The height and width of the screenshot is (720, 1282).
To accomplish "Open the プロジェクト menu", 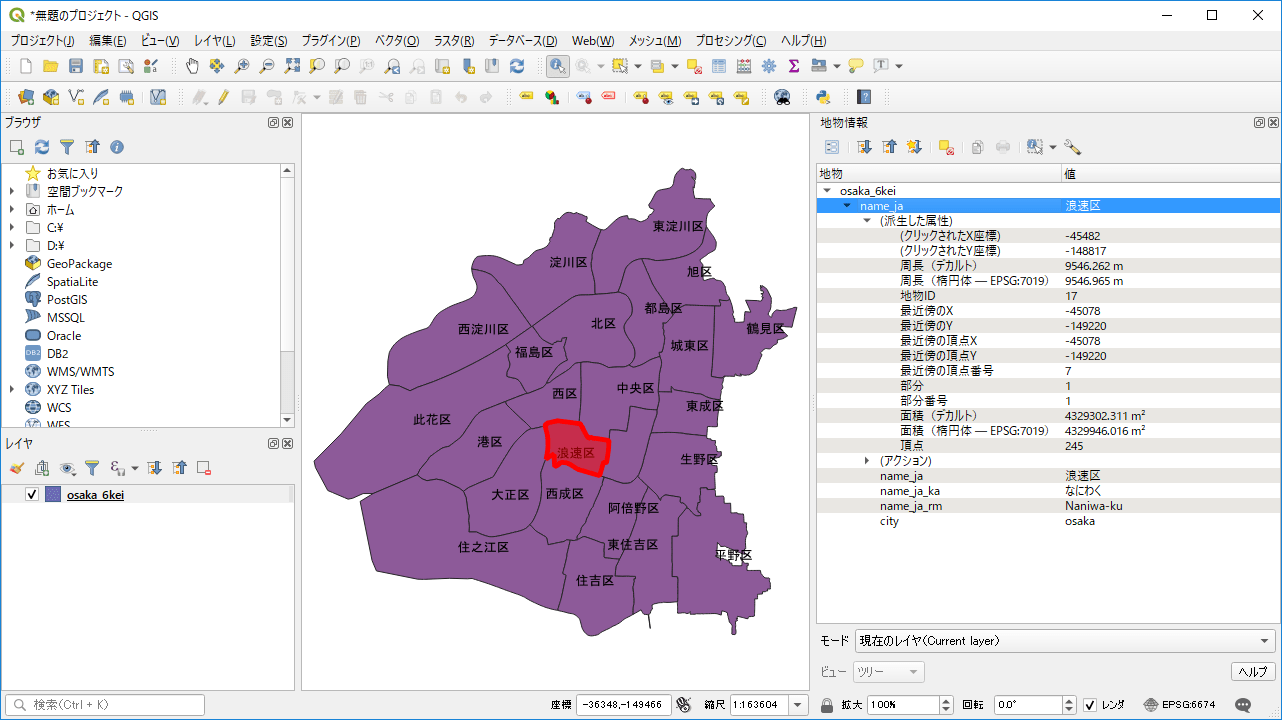I will 43,41.
